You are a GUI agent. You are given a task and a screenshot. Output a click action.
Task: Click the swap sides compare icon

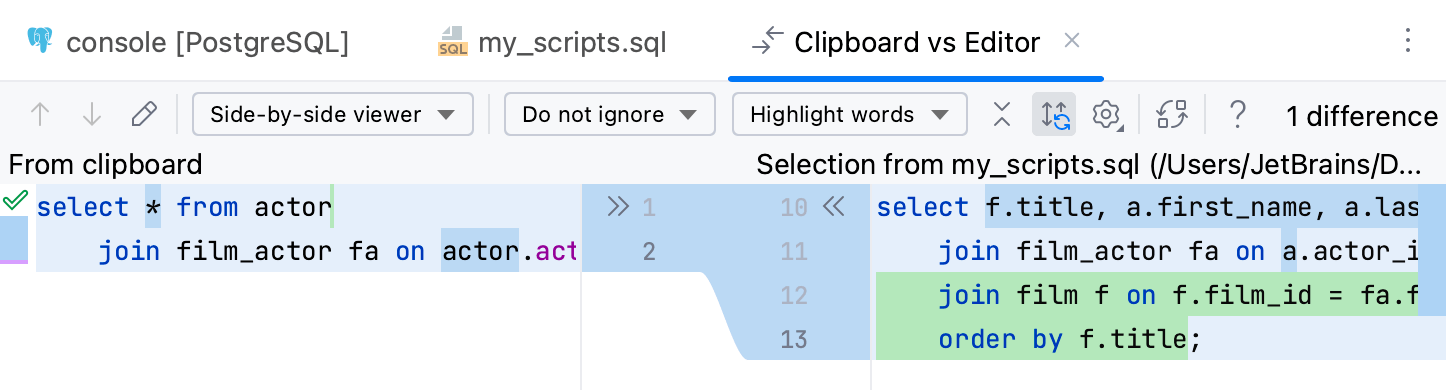click(1171, 115)
